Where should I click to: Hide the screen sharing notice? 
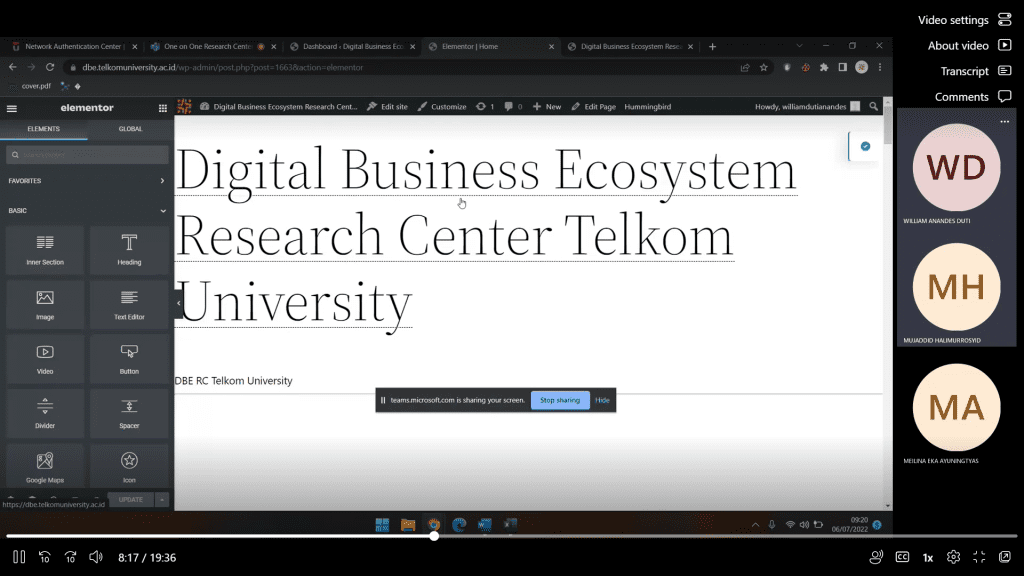[602, 400]
